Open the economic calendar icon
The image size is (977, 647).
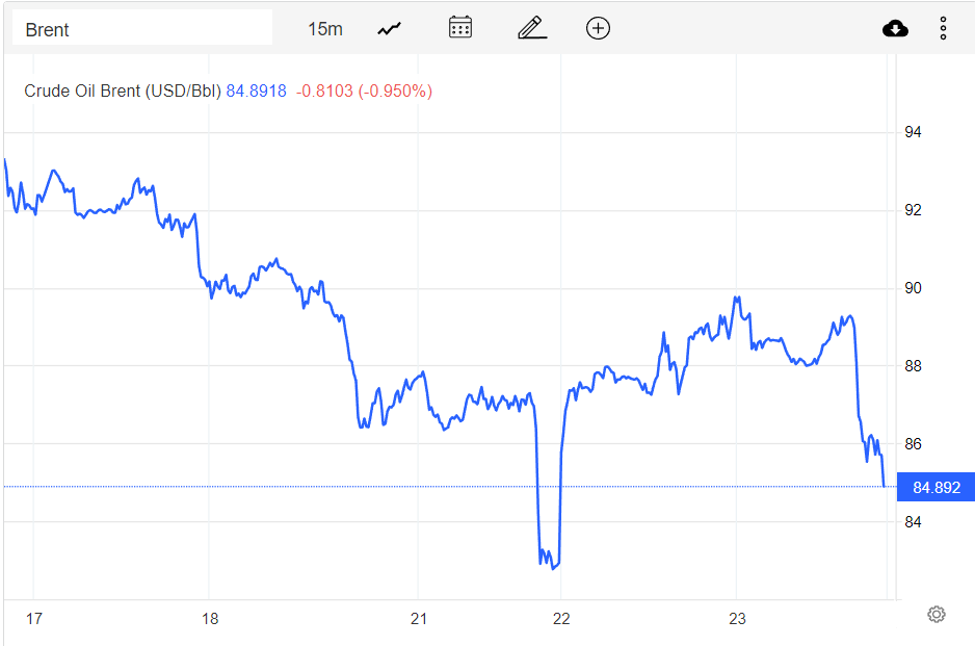pyautogui.click(x=459, y=28)
